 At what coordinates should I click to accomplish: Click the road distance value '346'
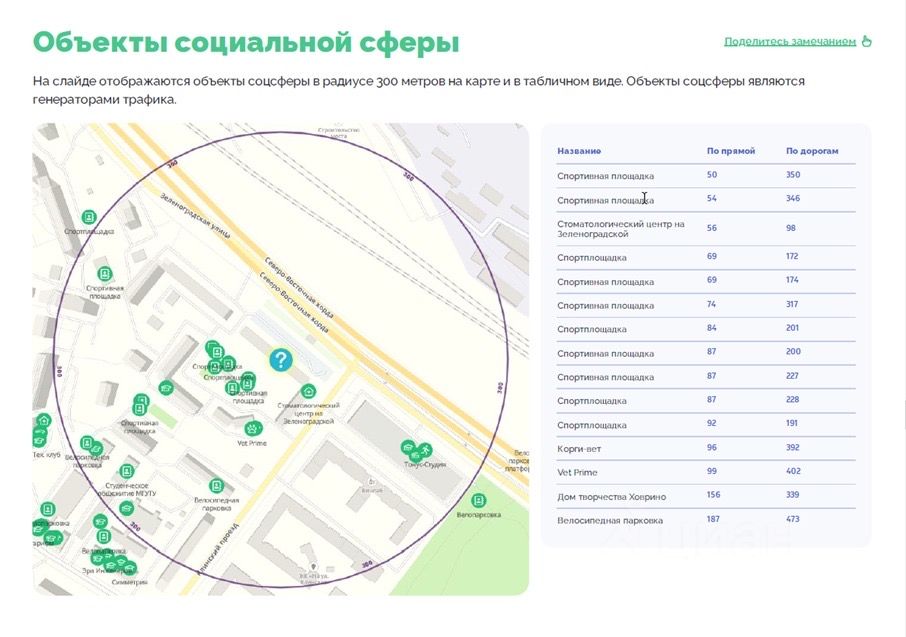tap(793, 198)
